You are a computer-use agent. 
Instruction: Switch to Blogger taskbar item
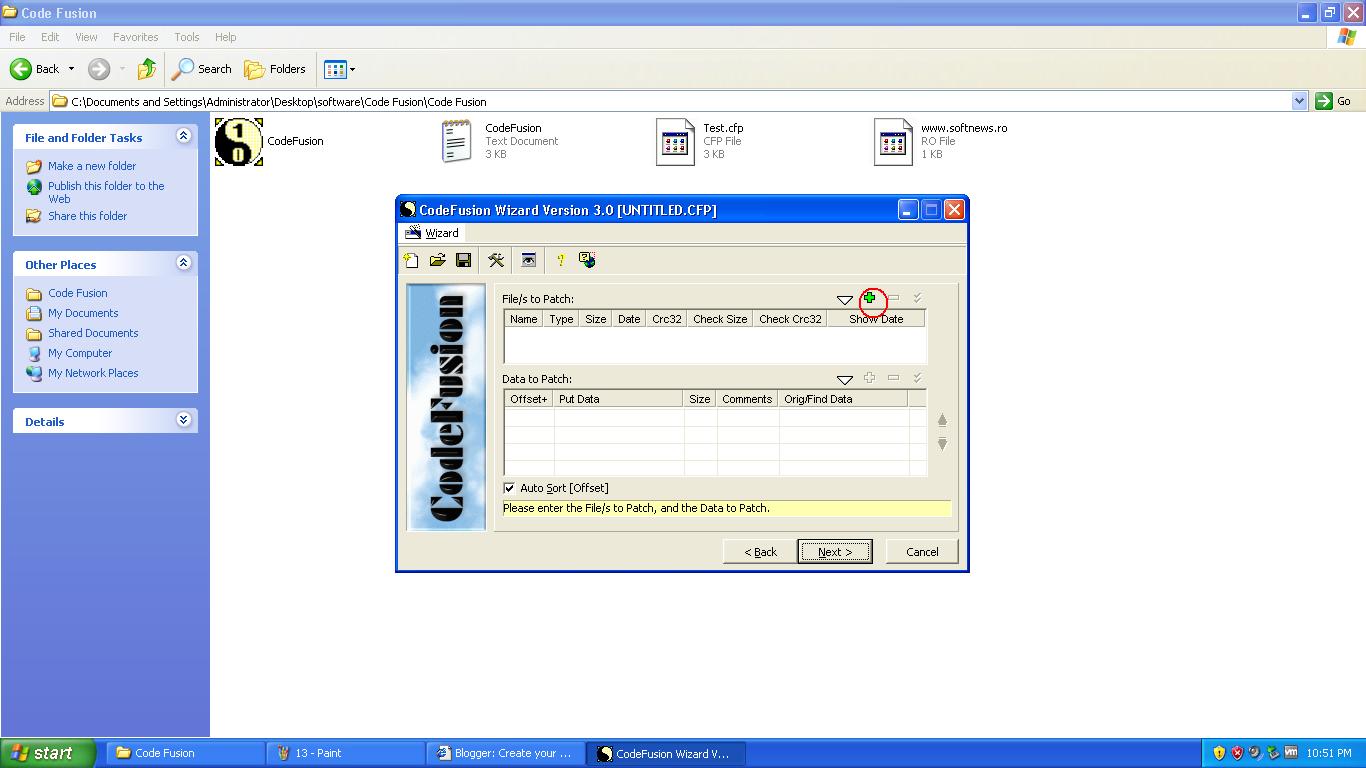tap(505, 753)
